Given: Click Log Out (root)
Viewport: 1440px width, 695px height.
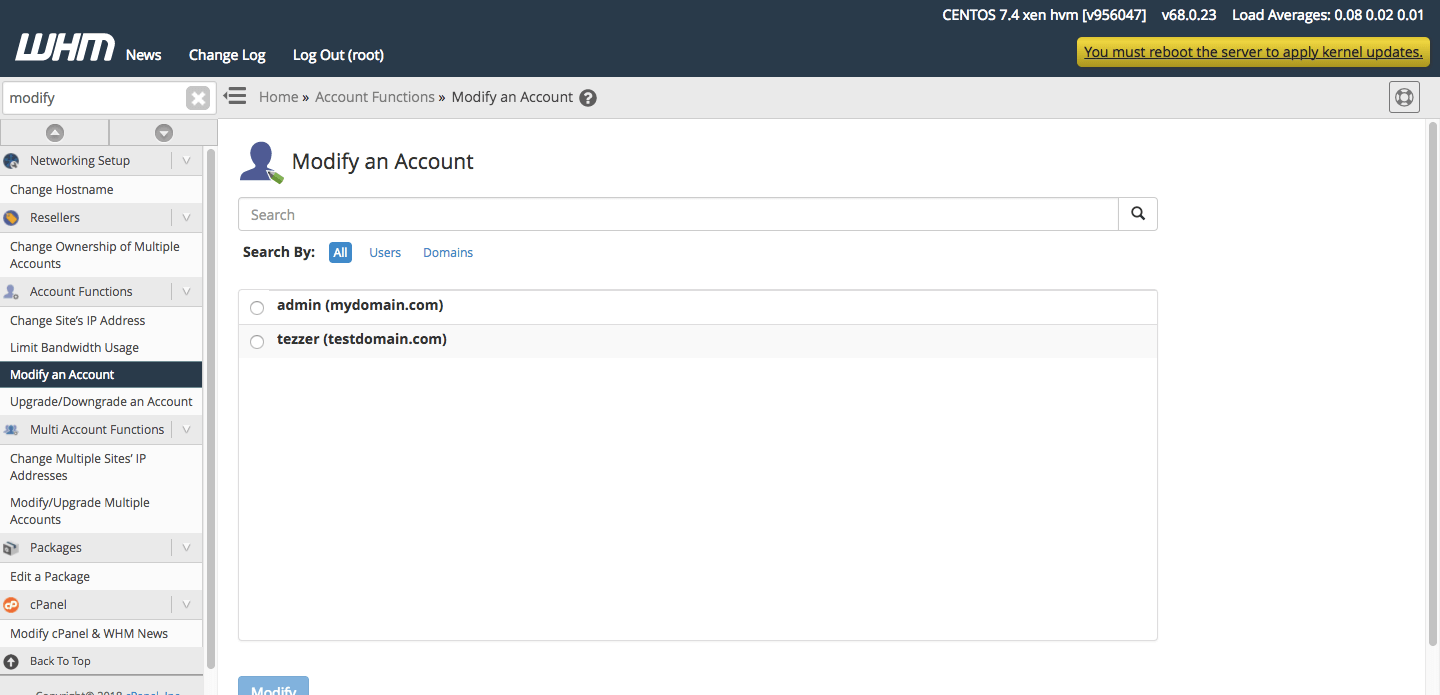Looking at the screenshot, I should [338, 55].
